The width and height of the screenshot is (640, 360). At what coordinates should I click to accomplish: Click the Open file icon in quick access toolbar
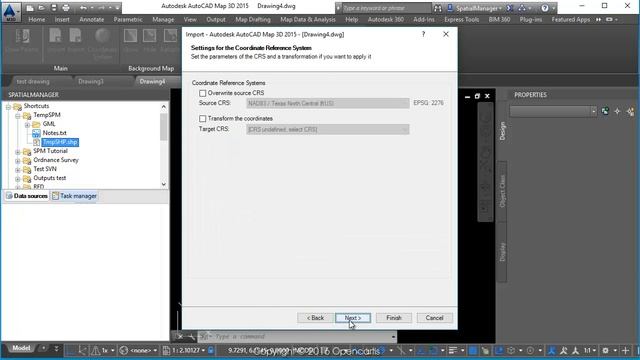pyautogui.click(x=42, y=8)
